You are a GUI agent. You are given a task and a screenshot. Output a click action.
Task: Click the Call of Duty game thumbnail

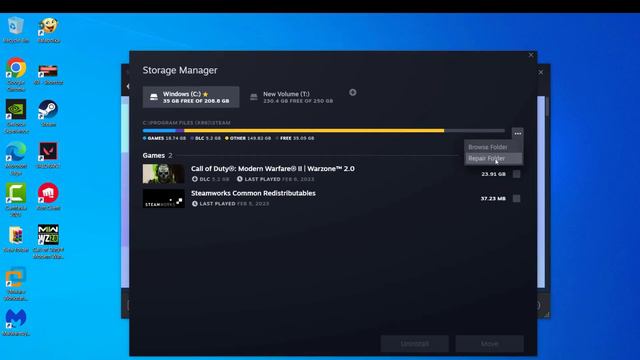pyautogui.click(x=164, y=174)
